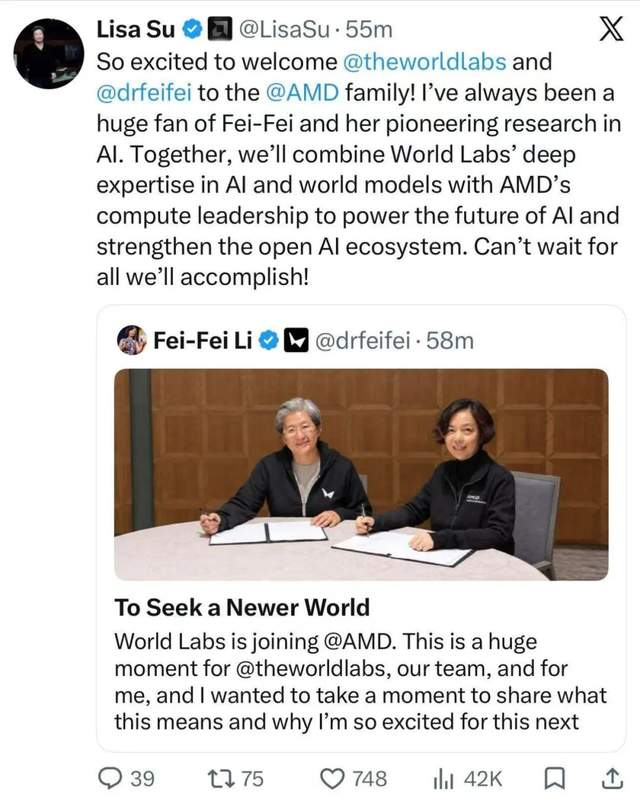Like the post with the heart icon

tap(332, 779)
